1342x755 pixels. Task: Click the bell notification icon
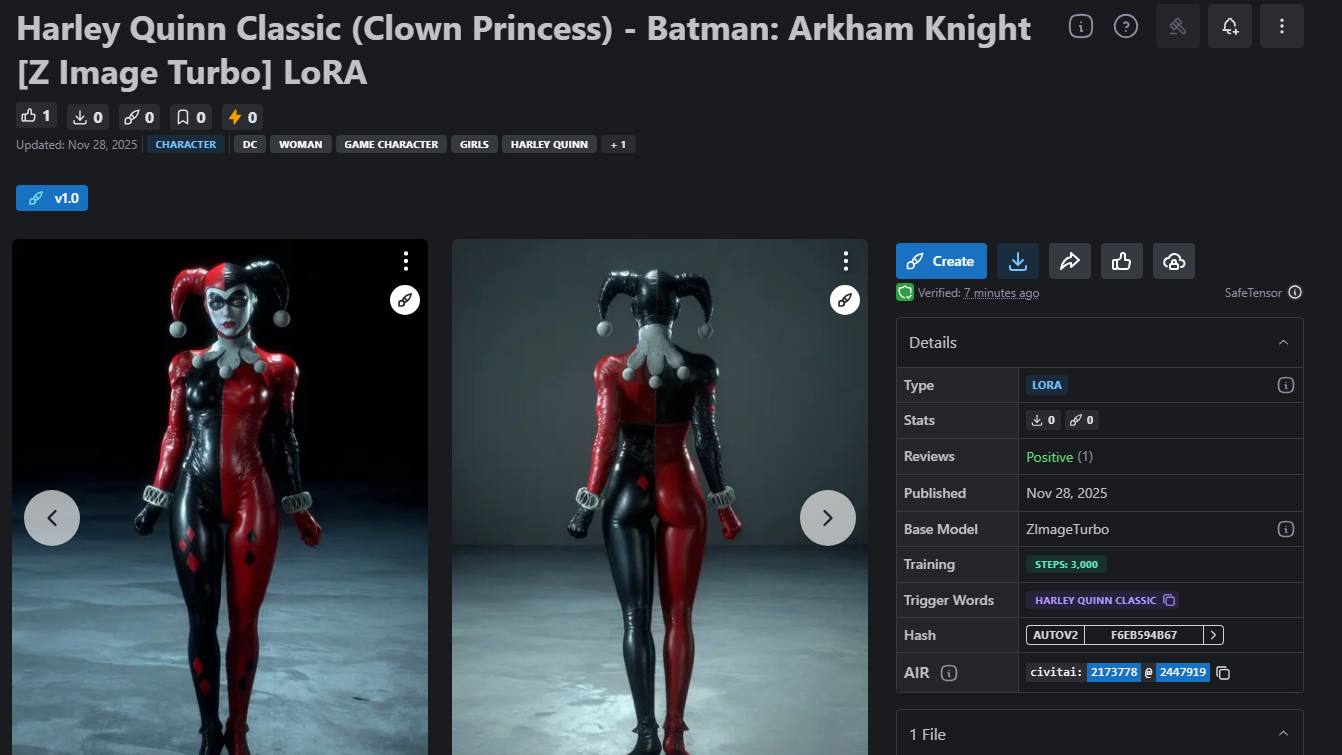[x=1230, y=26]
